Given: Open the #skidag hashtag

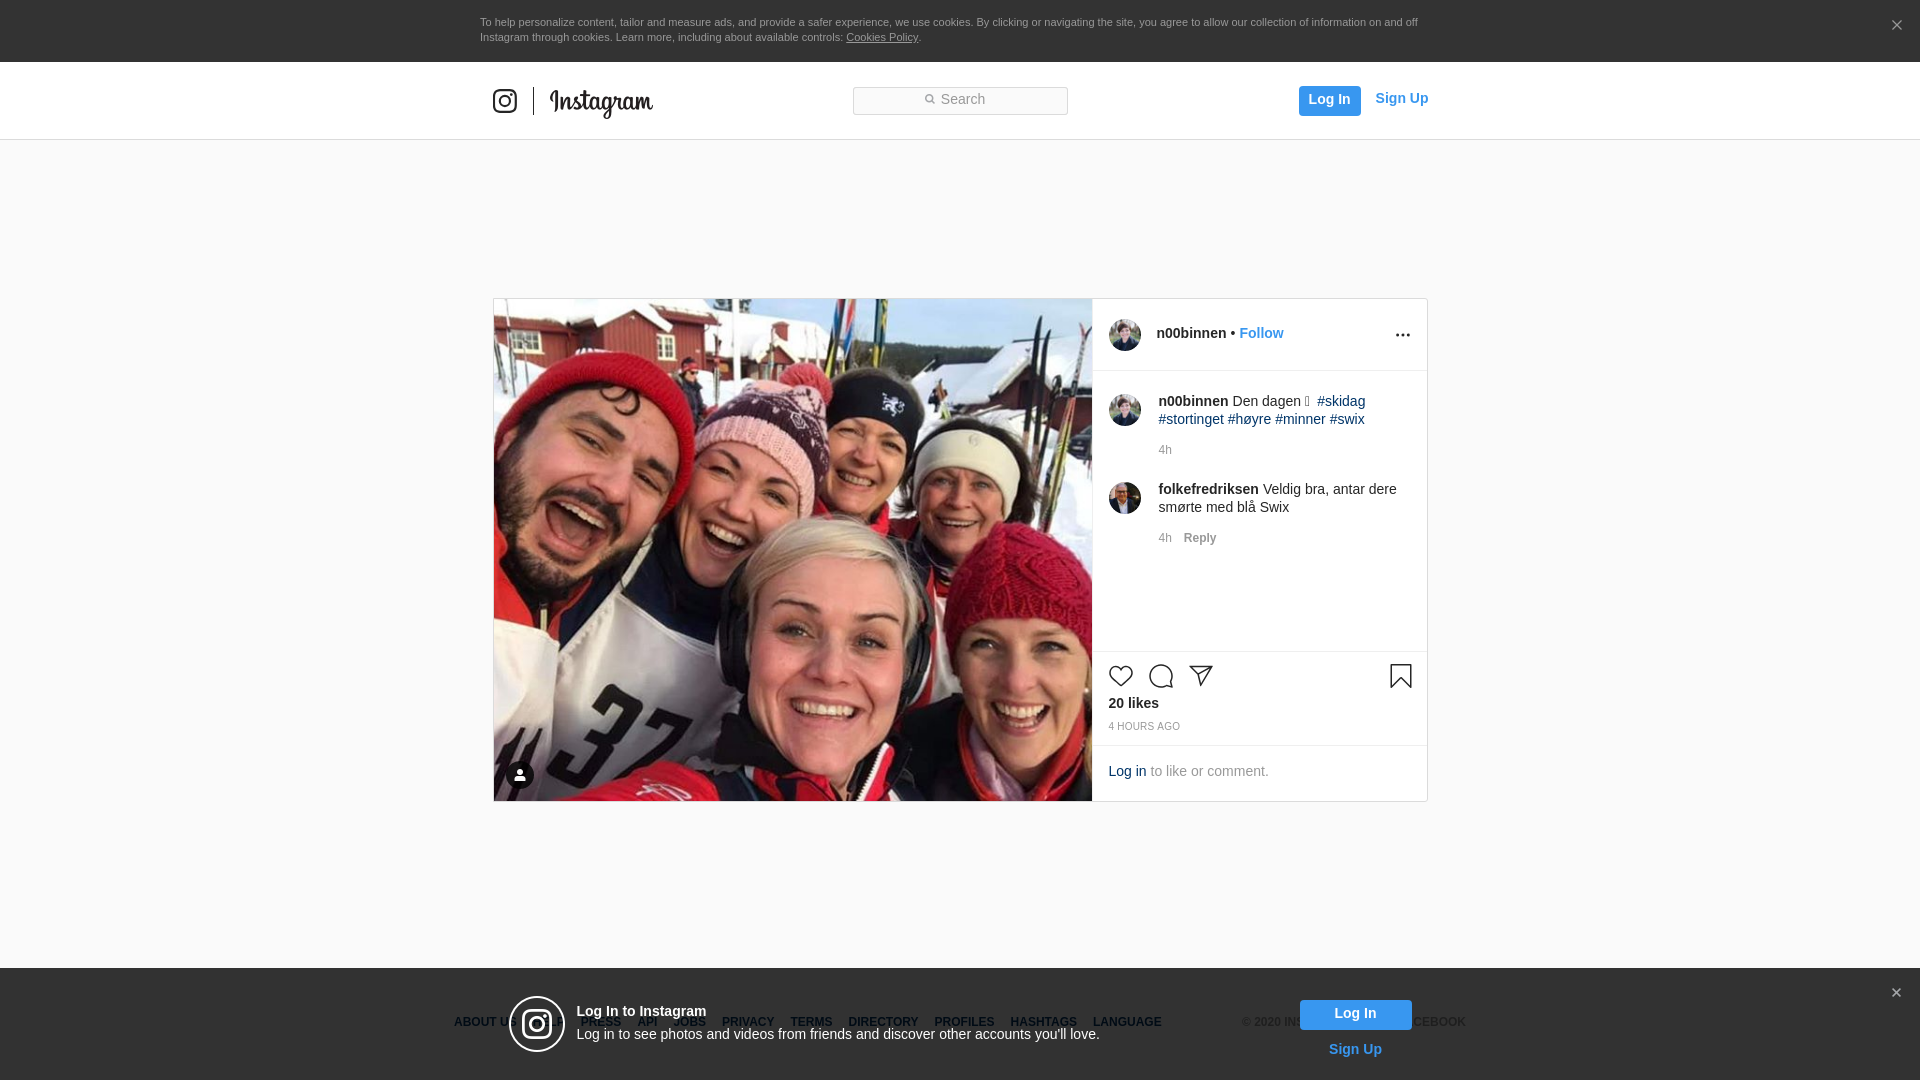Looking at the screenshot, I should (1340, 401).
